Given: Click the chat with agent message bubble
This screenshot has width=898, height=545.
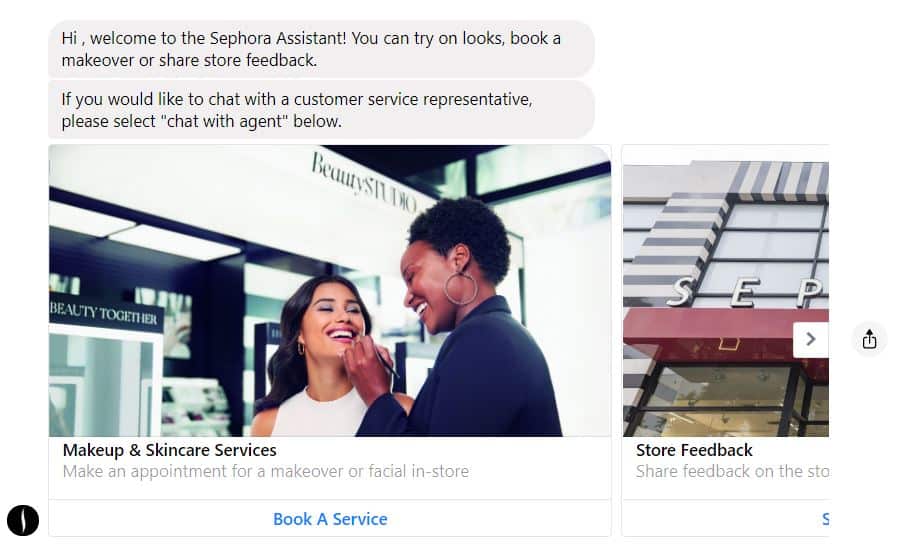Looking at the screenshot, I should (321, 109).
